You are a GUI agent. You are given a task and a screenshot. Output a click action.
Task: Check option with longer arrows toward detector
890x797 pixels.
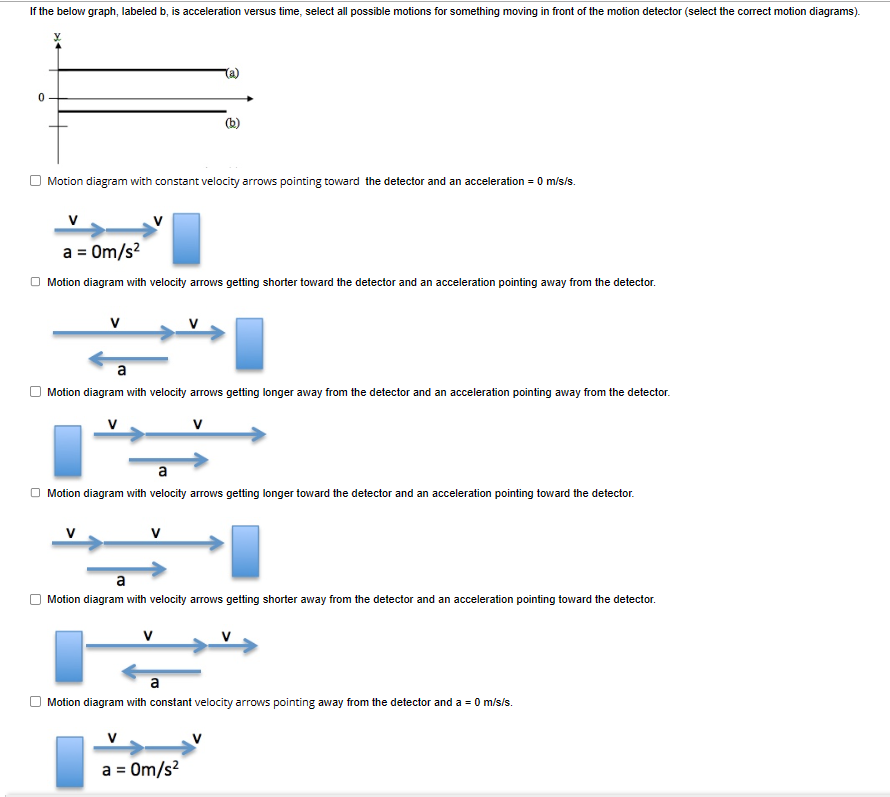coord(35,492)
